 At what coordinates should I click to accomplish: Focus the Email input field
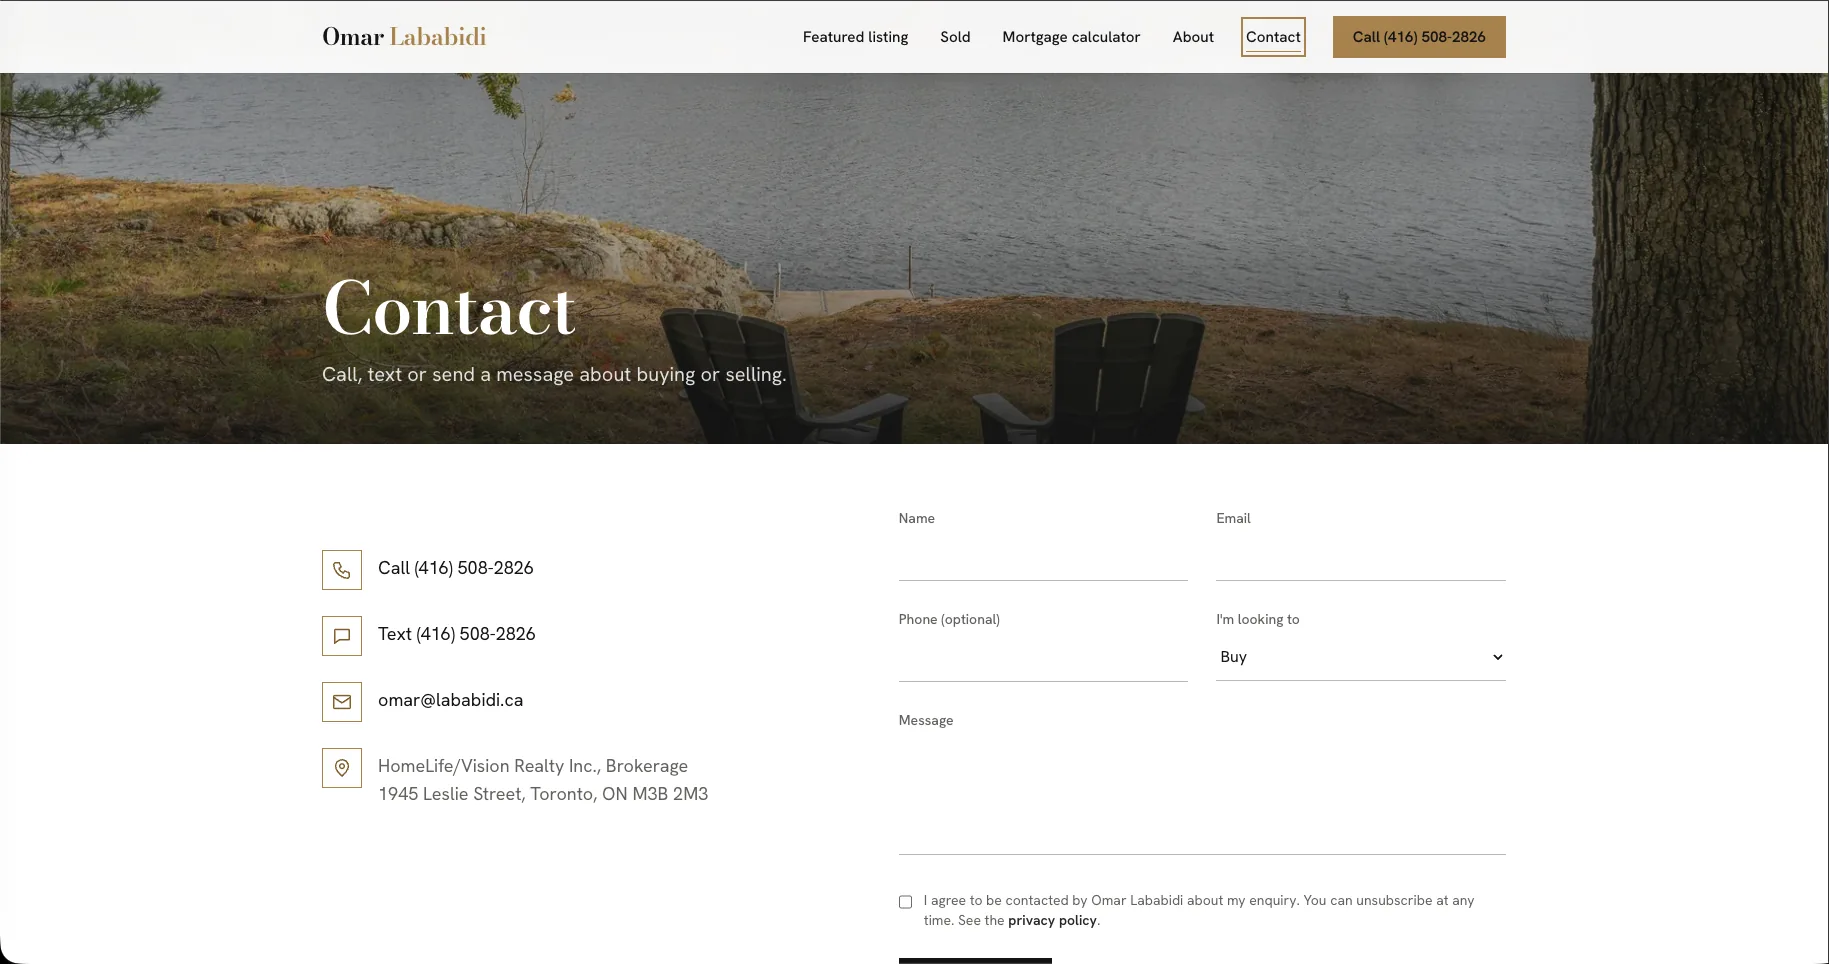pos(1360,557)
